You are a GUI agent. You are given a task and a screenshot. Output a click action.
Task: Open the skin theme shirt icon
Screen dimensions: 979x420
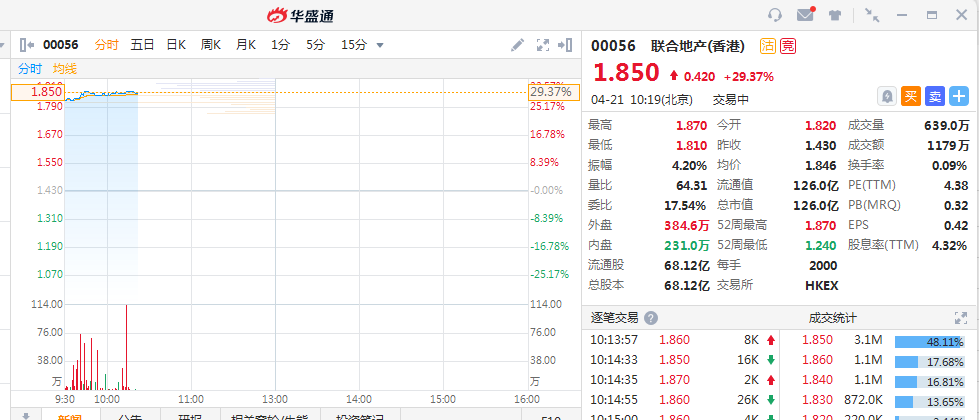tap(835, 15)
